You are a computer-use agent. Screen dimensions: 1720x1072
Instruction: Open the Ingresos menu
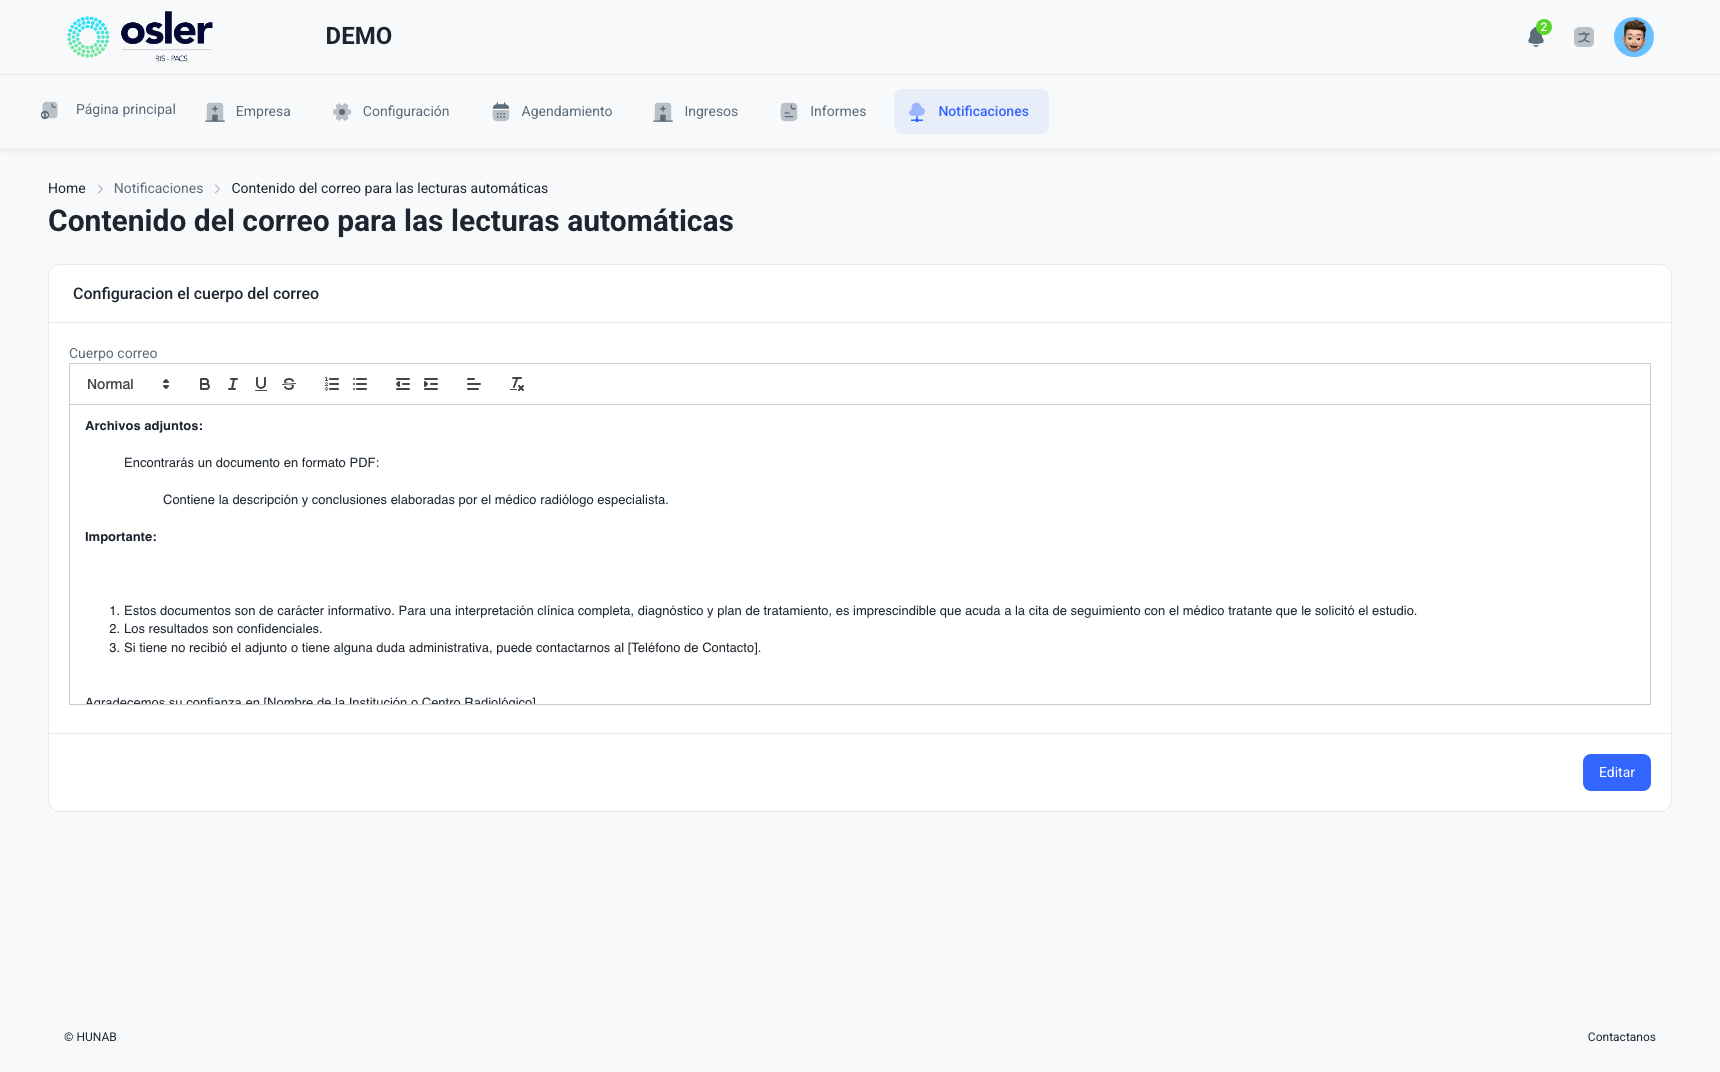(x=696, y=111)
